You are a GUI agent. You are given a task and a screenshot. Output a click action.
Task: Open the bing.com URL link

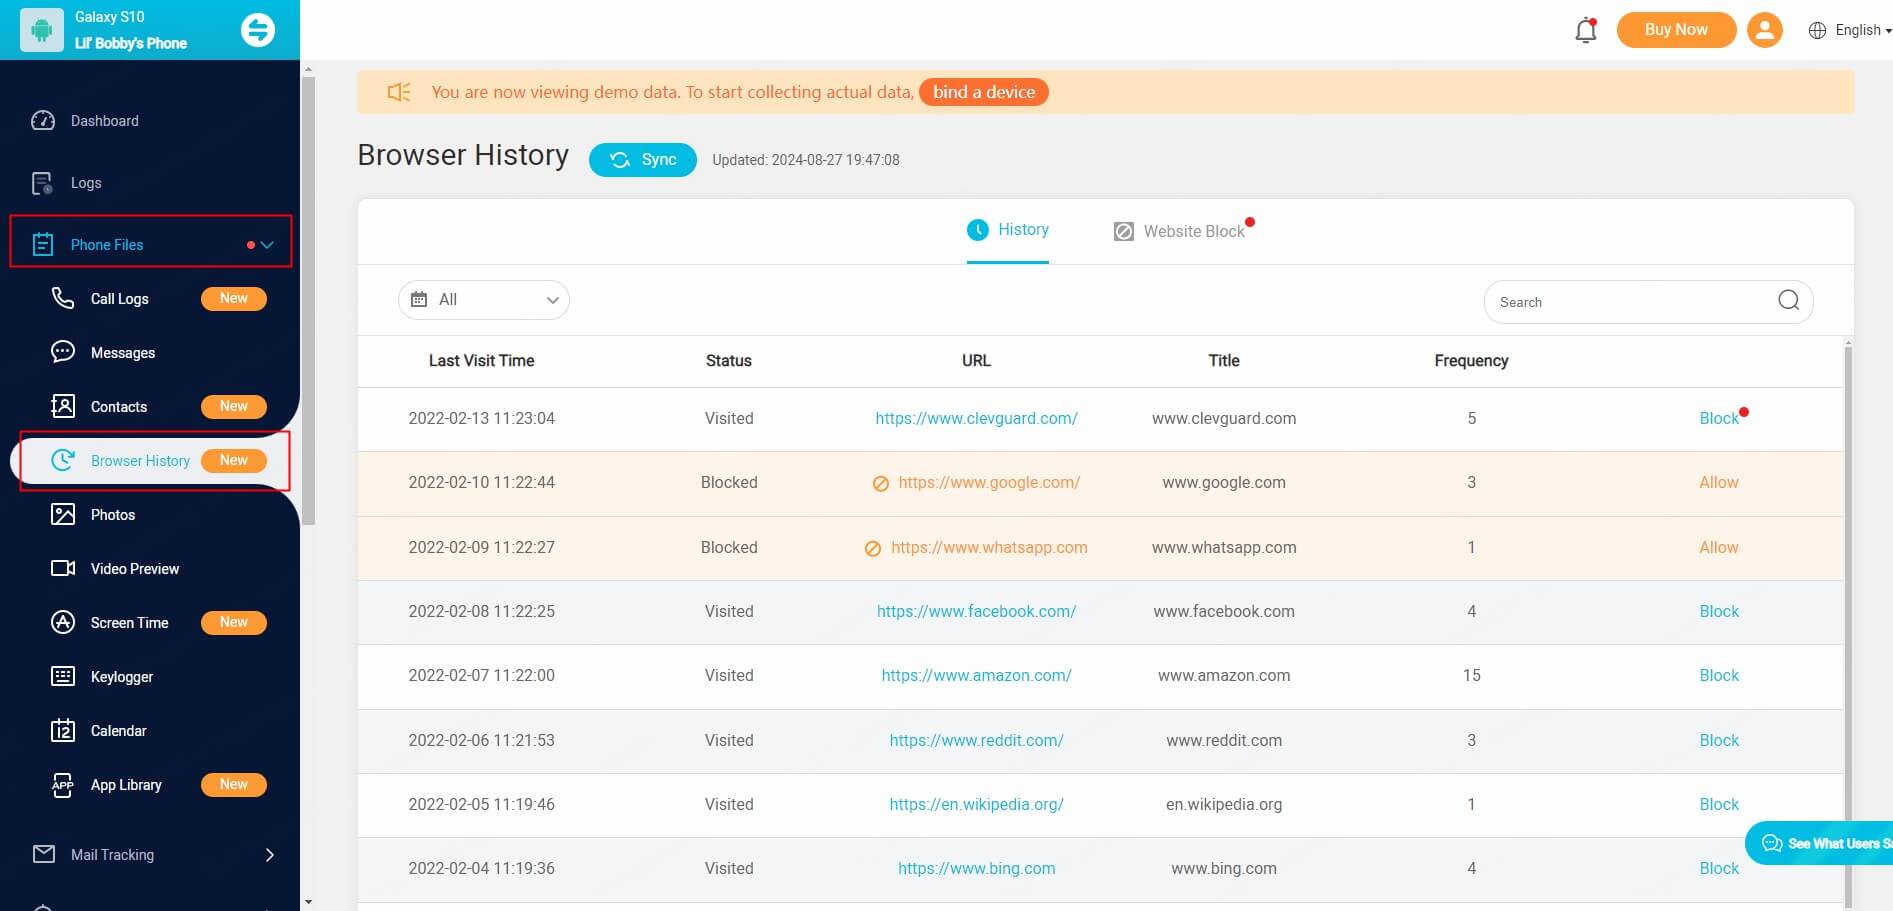pyautogui.click(x=976, y=869)
